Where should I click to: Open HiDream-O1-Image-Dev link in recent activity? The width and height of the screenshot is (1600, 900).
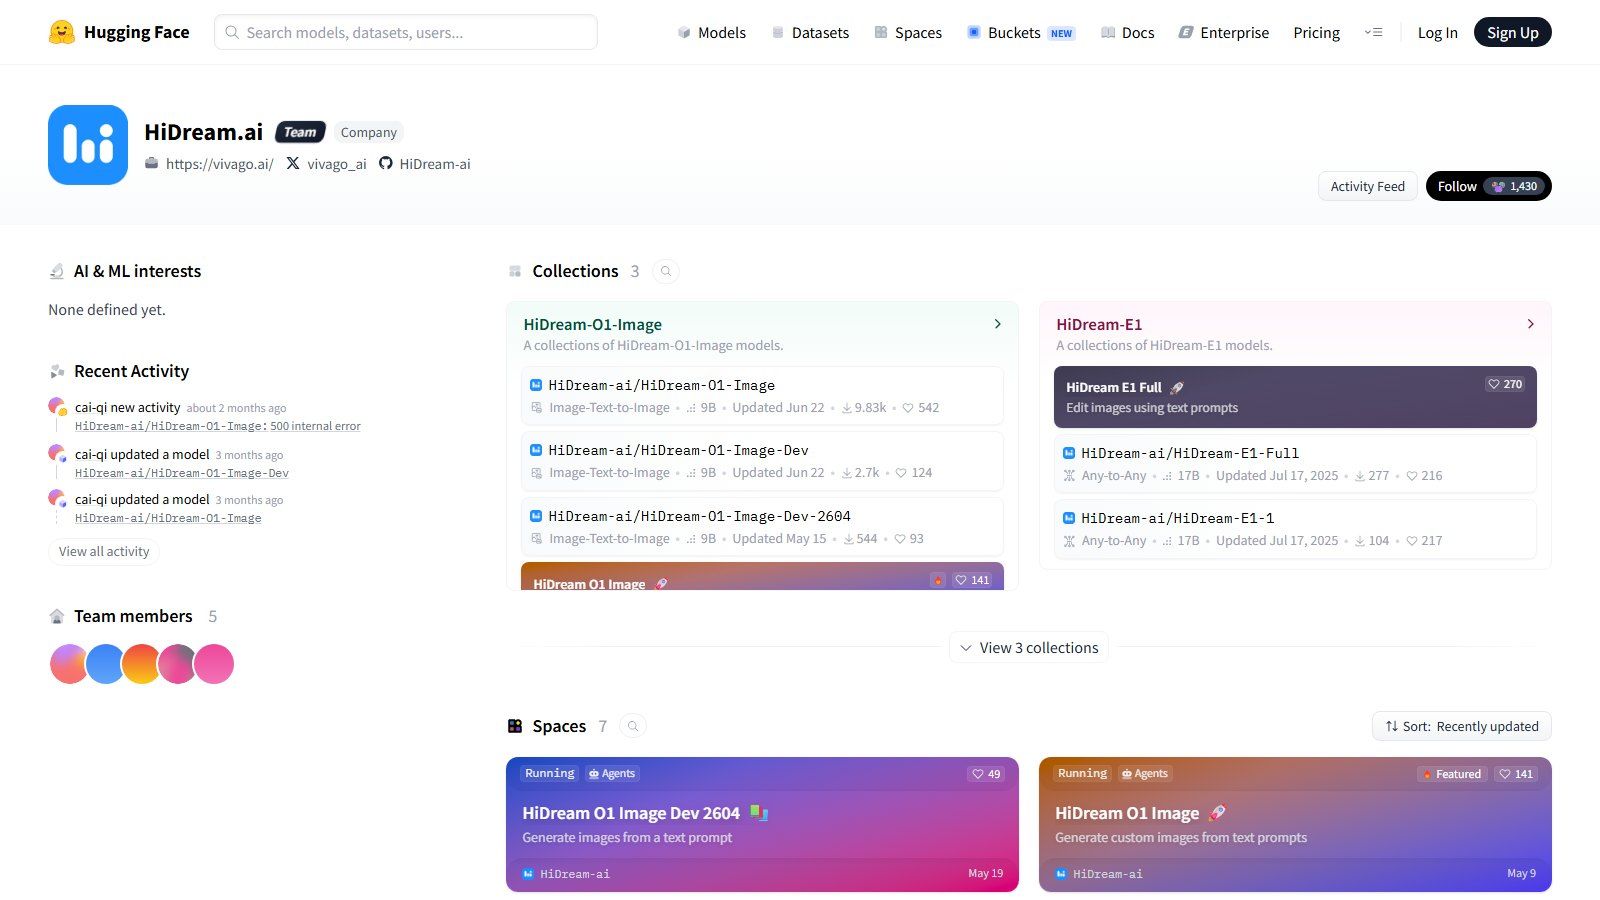point(182,473)
